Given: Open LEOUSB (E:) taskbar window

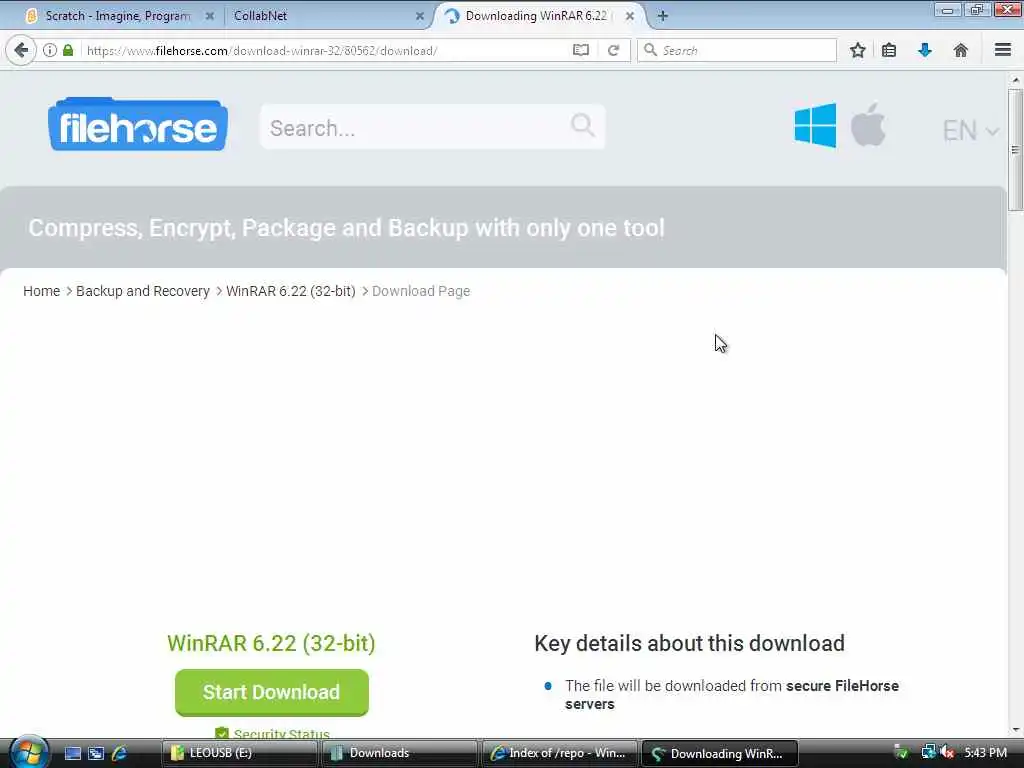Looking at the screenshot, I should [x=239, y=753].
